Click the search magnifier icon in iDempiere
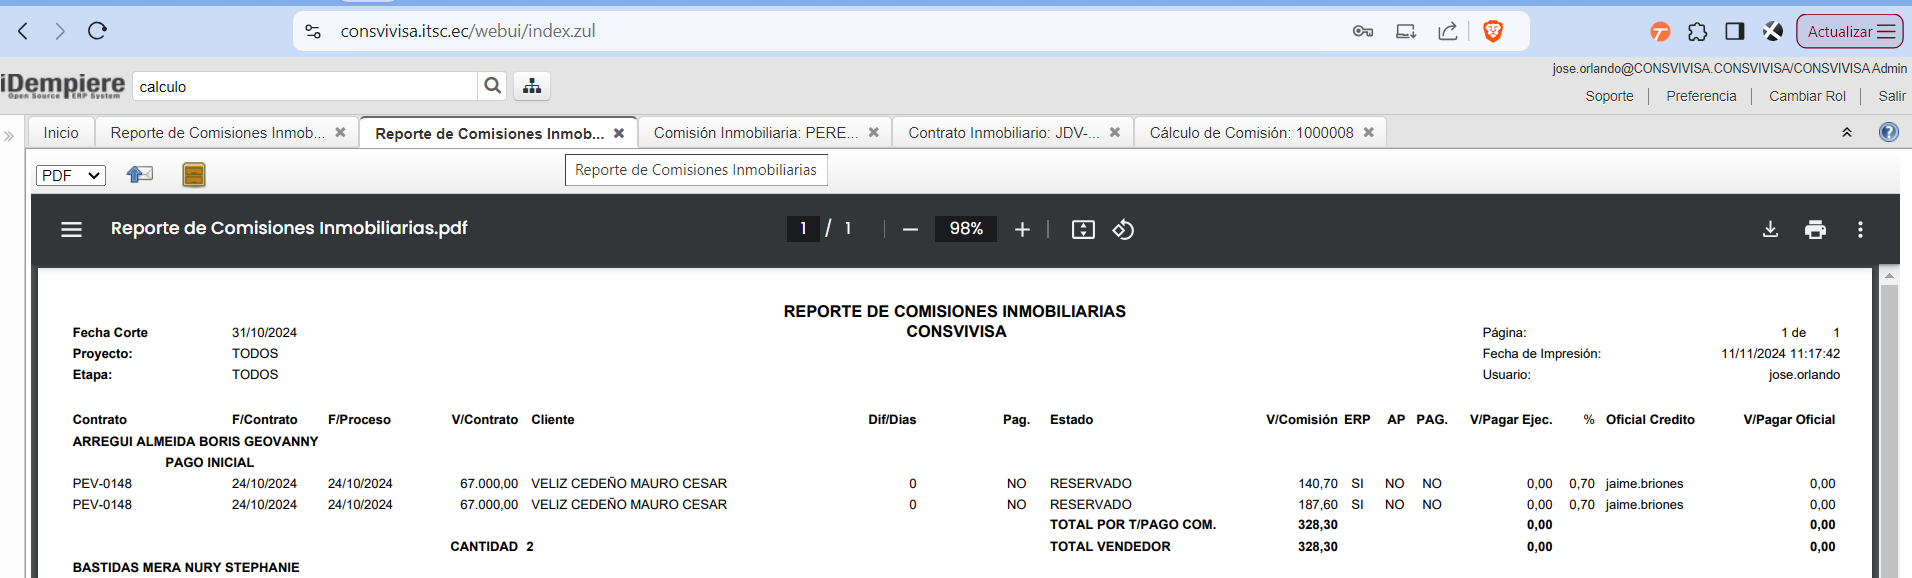Viewport: 1912px width, 578px height. (492, 86)
